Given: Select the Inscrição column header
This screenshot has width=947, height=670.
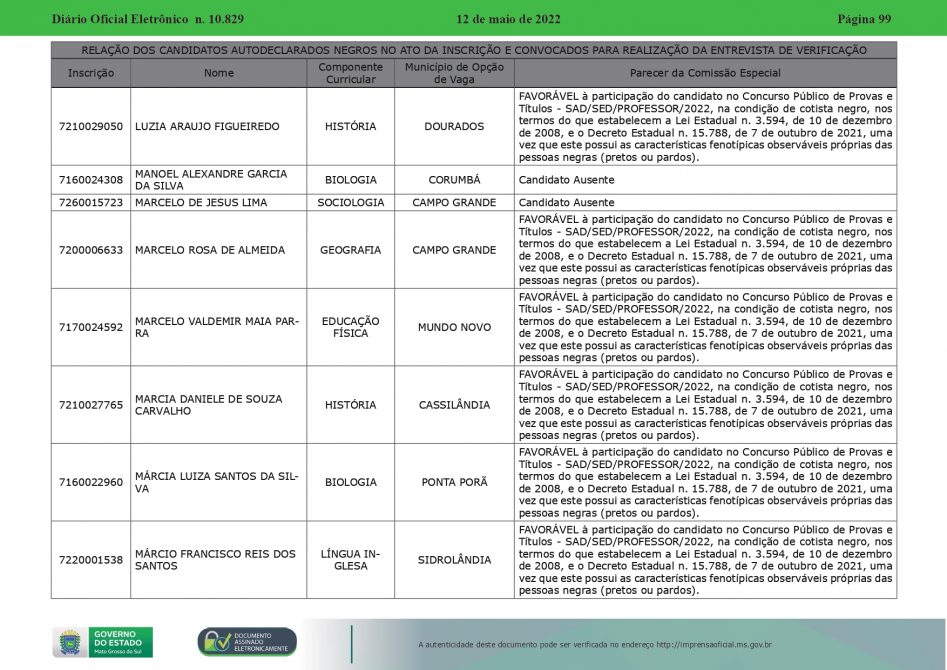Looking at the screenshot, I should coord(91,73).
